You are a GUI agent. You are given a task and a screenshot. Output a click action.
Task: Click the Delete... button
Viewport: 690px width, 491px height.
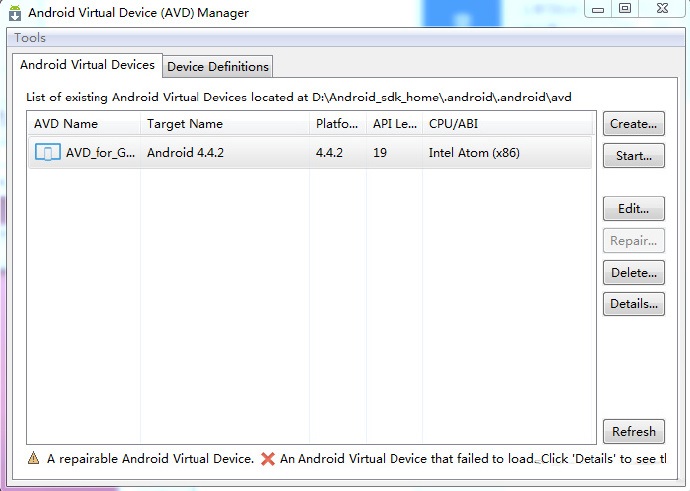pyautogui.click(x=634, y=273)
